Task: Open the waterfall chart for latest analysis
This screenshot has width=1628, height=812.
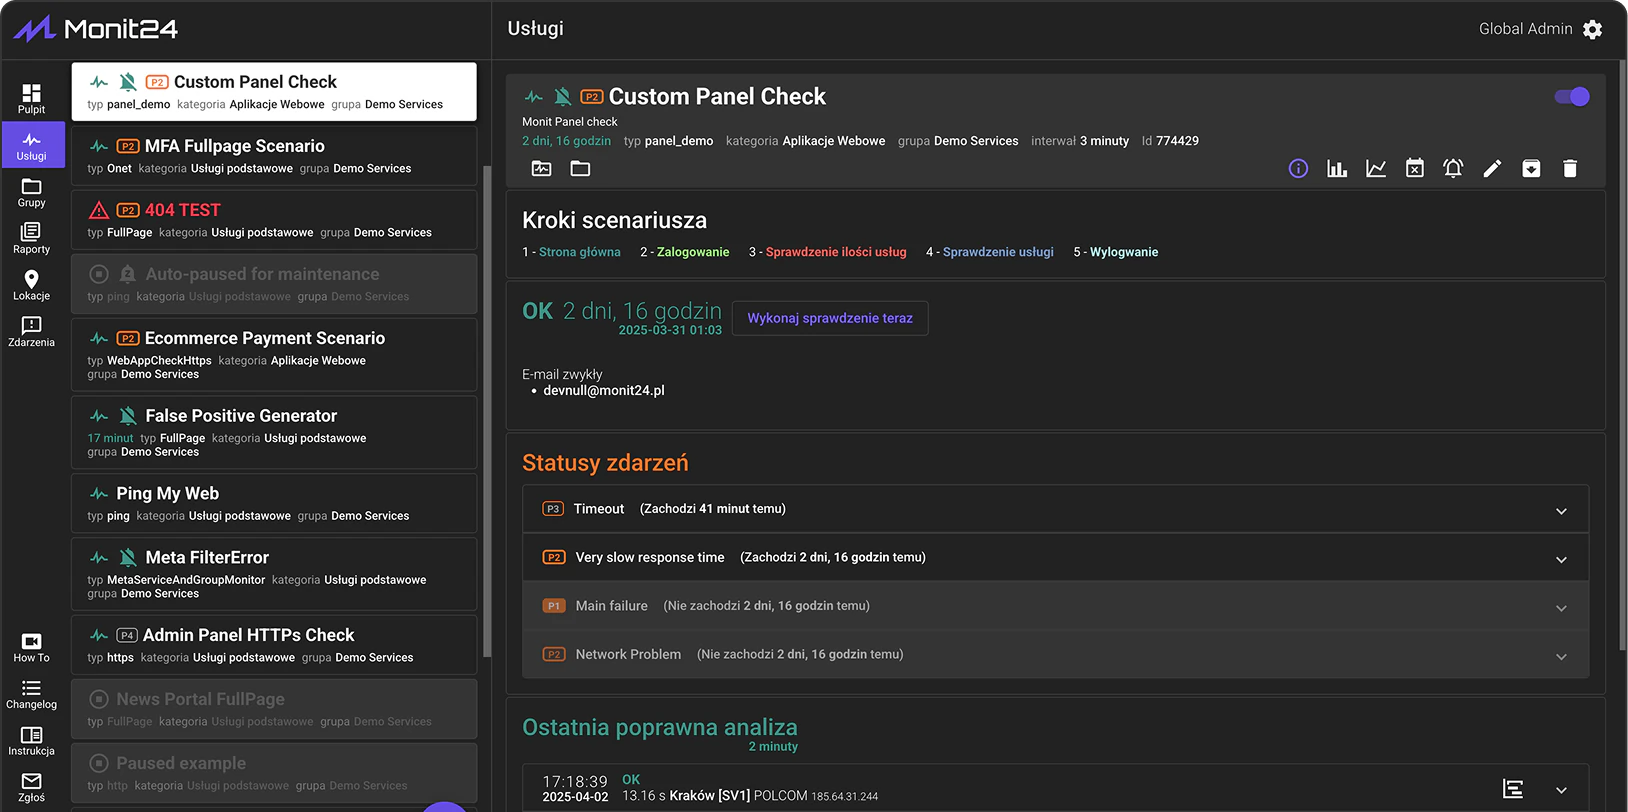Action: tap(1513, 789)
